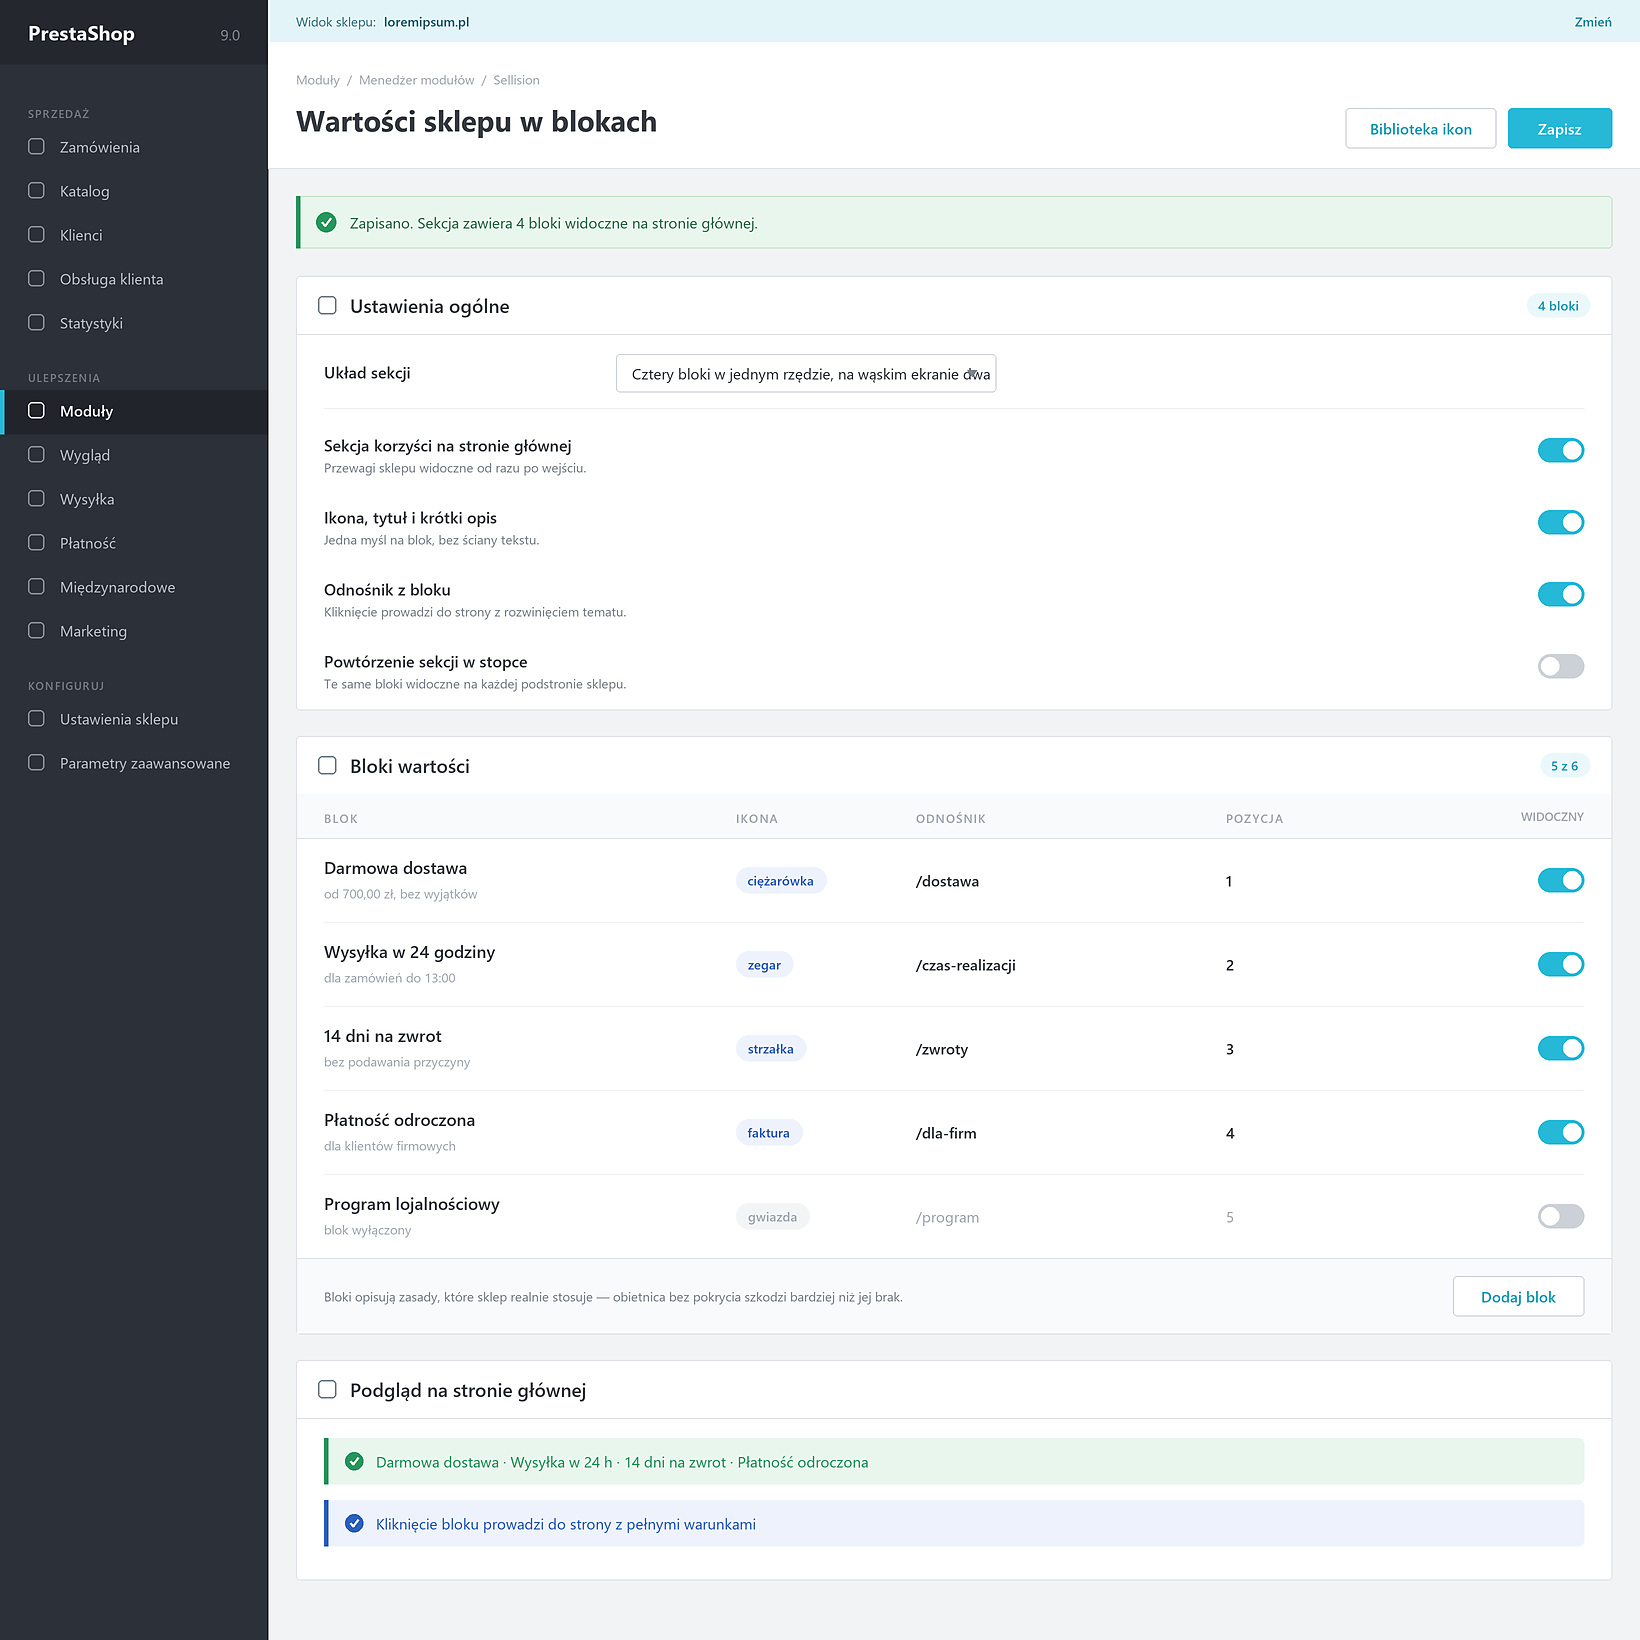Click the Statystyki sidebar icon
Viewport: 1640px width, 1640px height.
point(37,323)
